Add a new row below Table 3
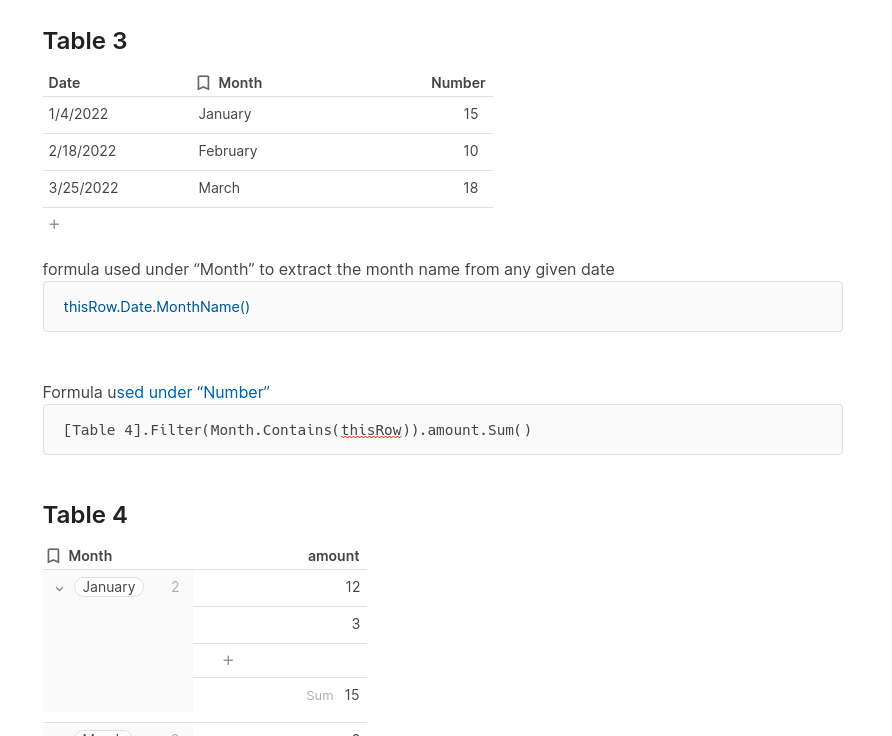The width and height of the screenshot is (892, 736). tap(54, 224)
